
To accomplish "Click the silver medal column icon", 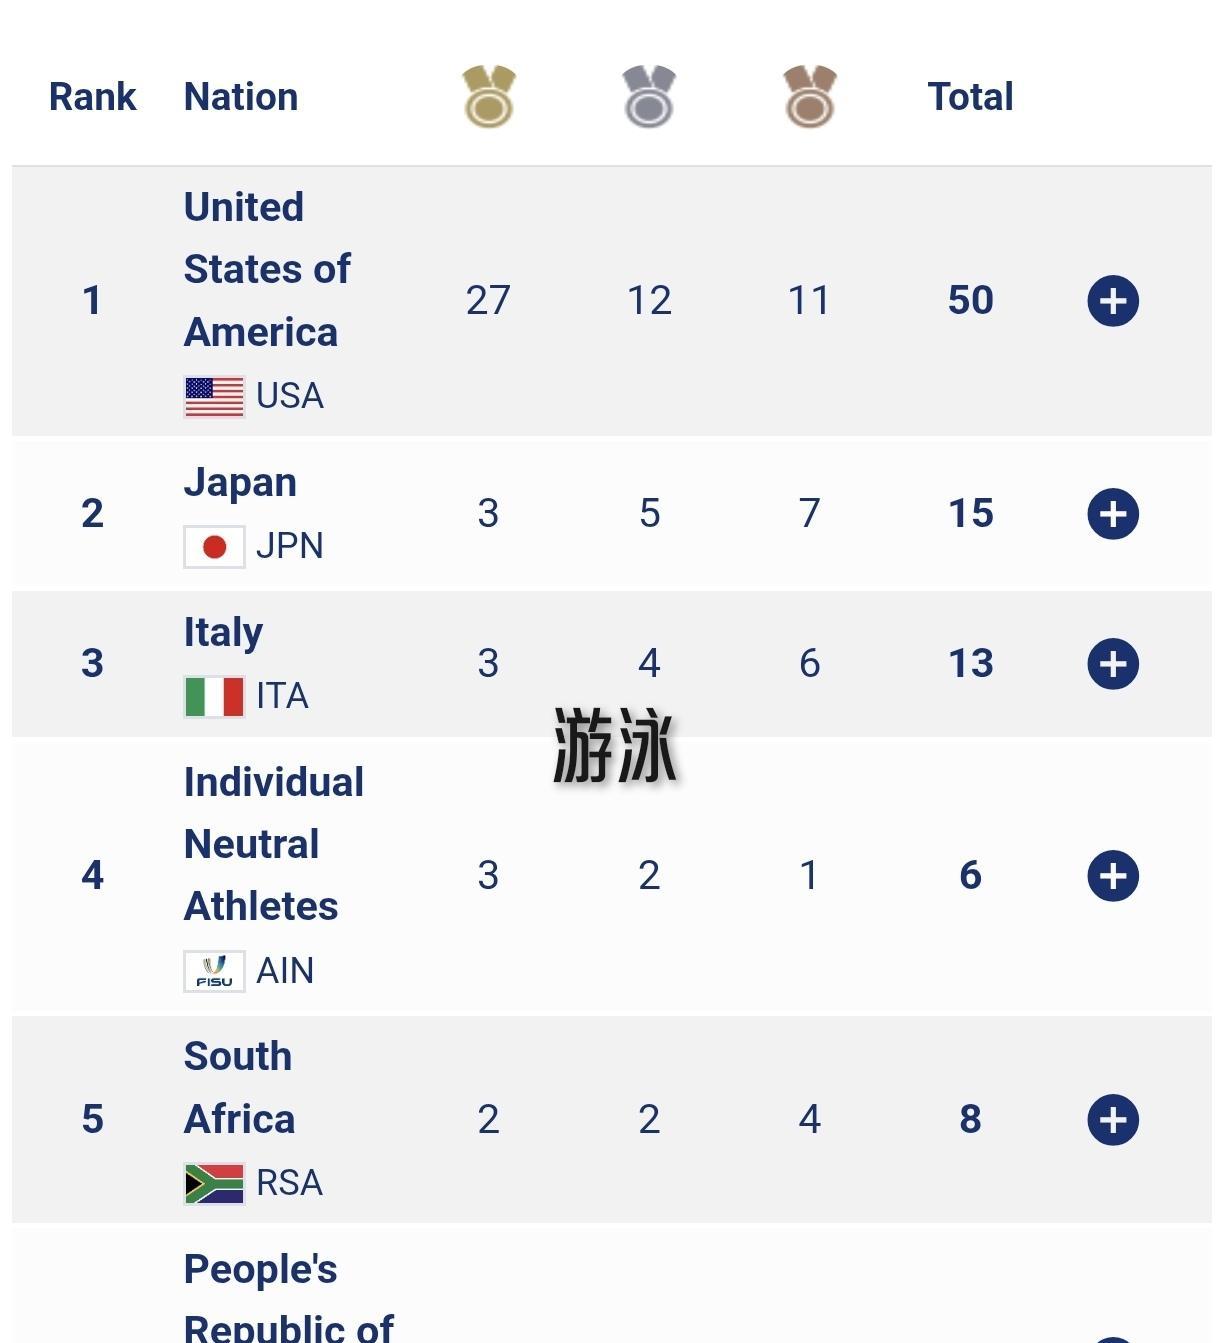I will click(649, 97).
